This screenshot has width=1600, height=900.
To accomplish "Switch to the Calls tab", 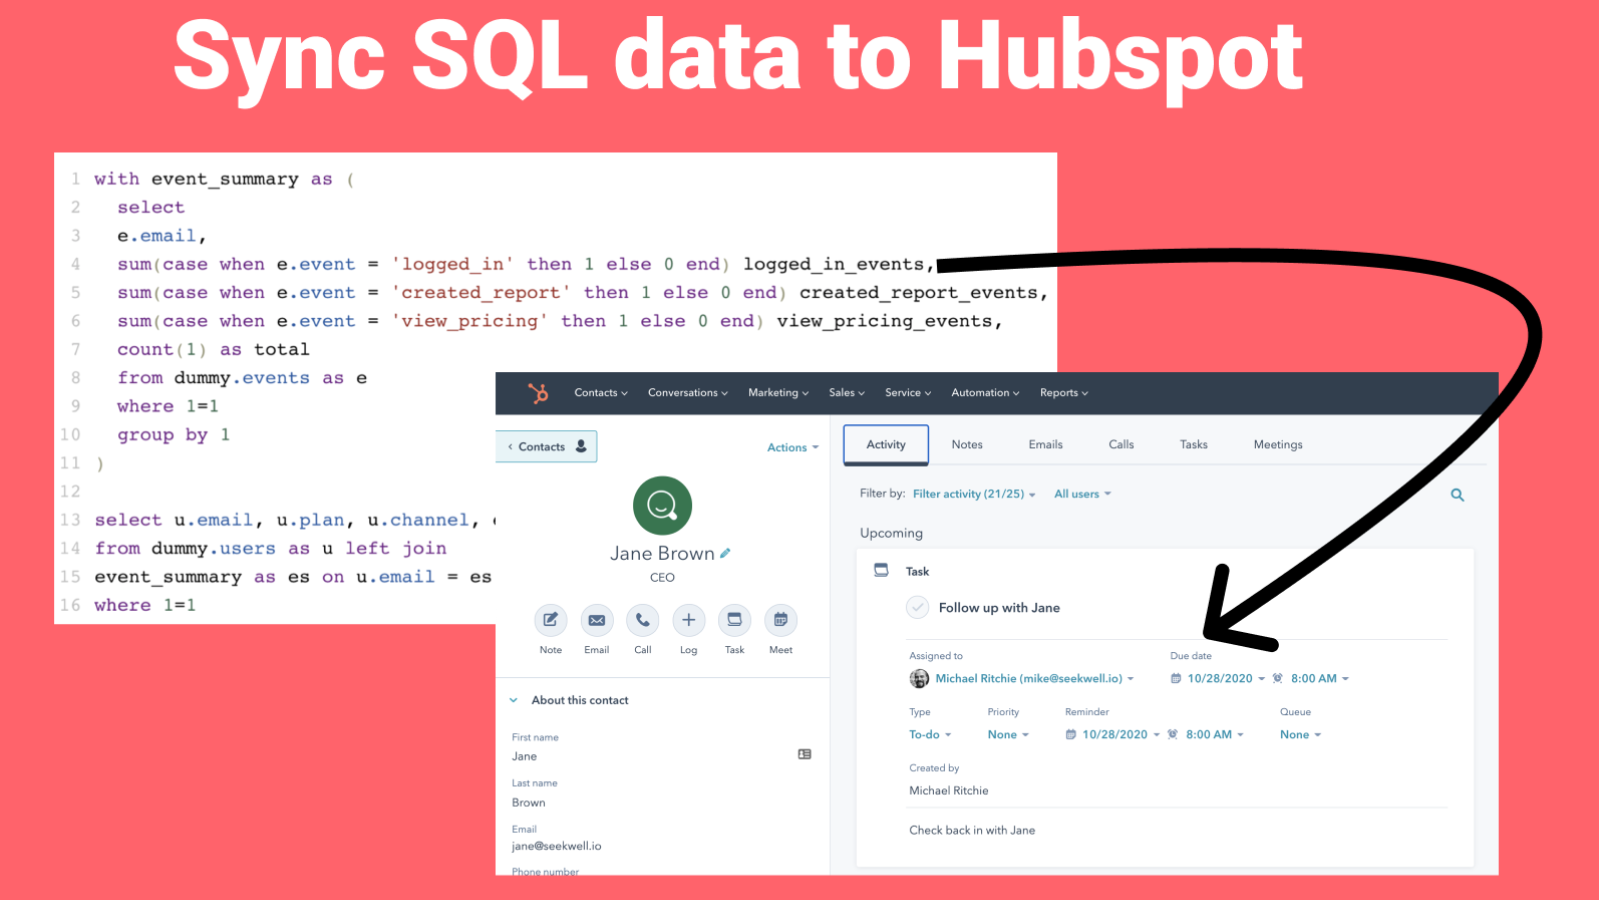I will [1121, 445].
